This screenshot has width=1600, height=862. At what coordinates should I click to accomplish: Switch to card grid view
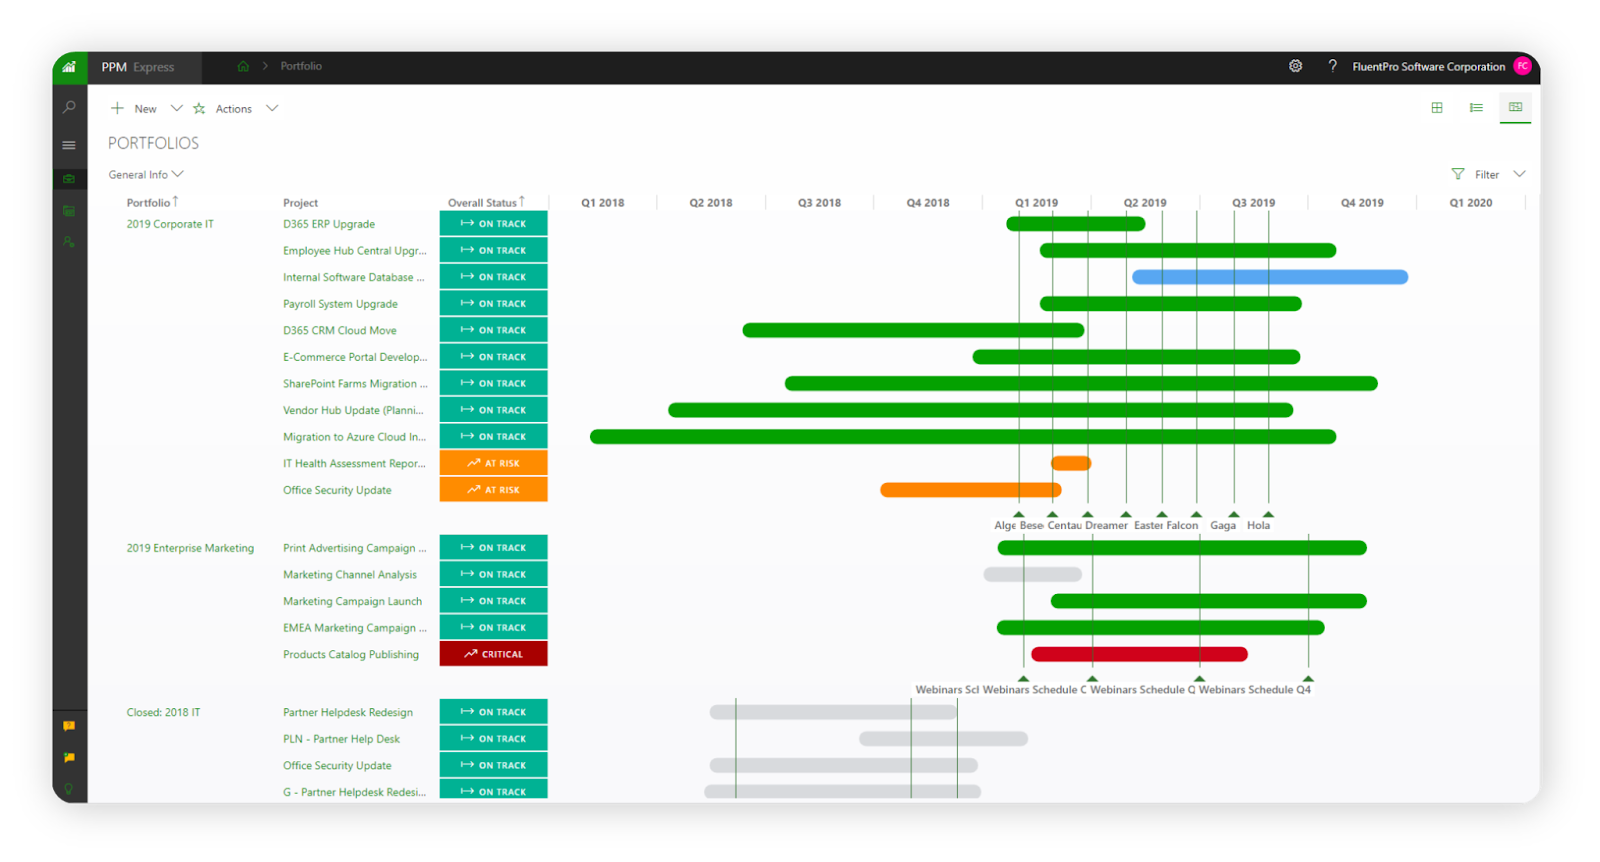[x=1437, y=108]
